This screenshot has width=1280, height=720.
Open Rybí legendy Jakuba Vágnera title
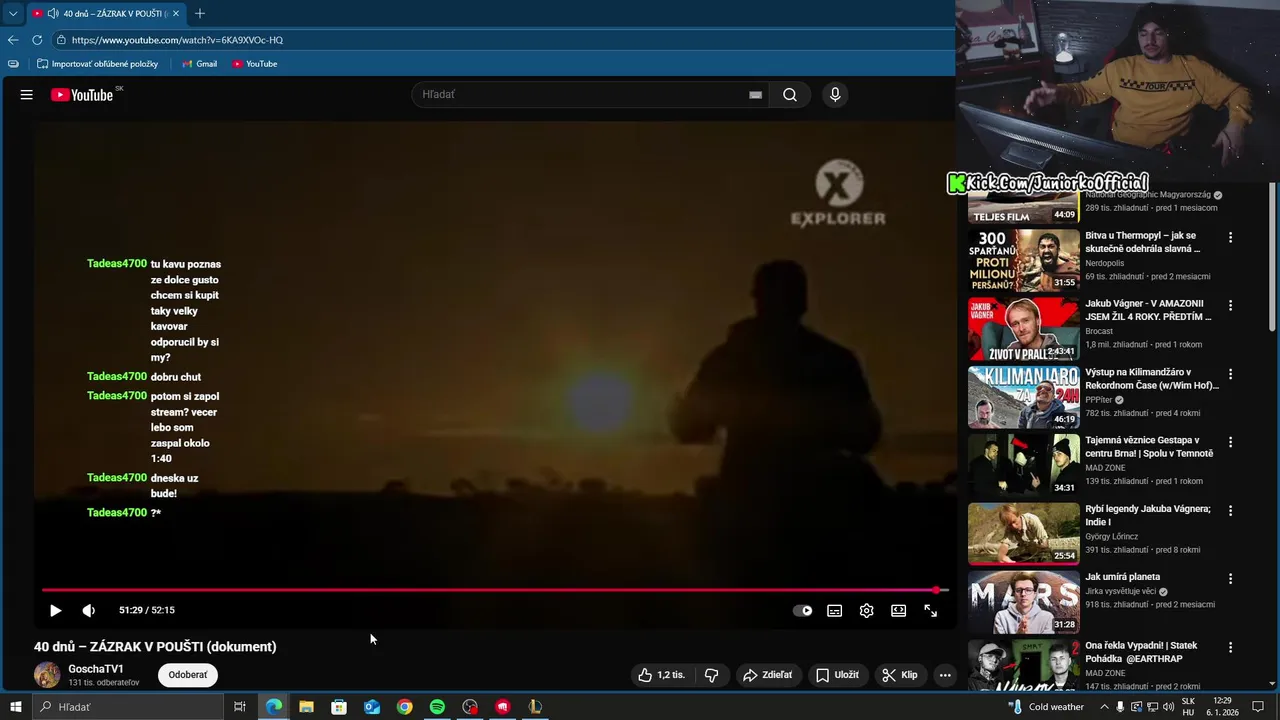(1148, 515)
